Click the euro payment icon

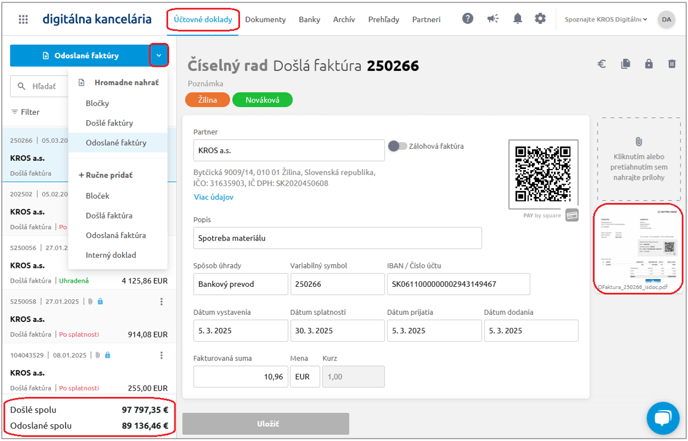[602, 64]
